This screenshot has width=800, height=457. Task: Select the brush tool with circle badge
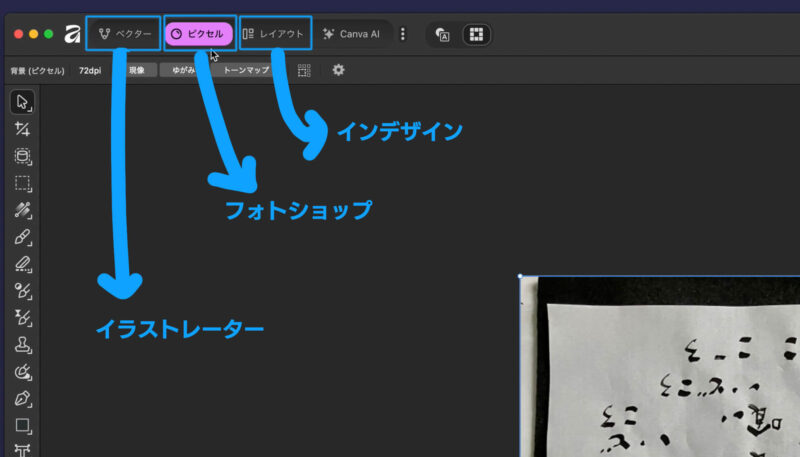coord(22,291)
